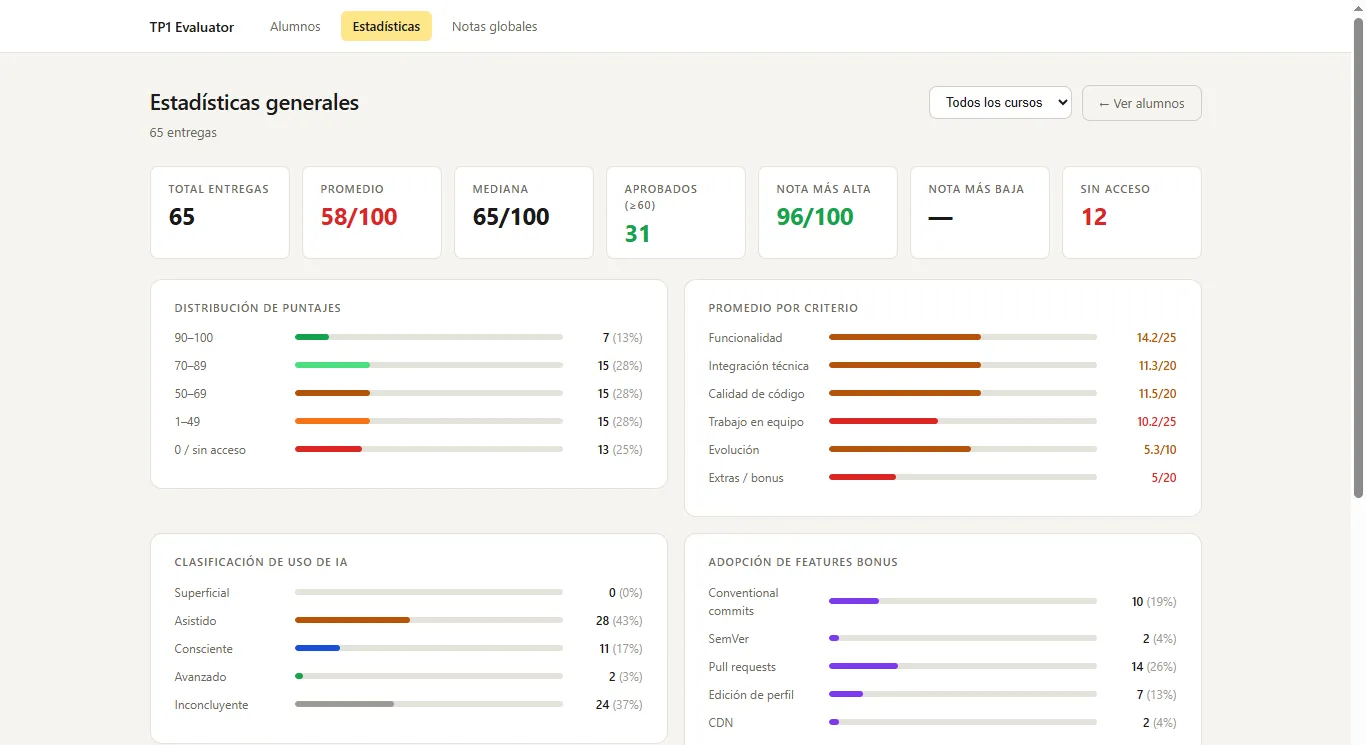1366x745 pixels.
Task: Click the 50–69 row label
Action: (x=191, y=393)
